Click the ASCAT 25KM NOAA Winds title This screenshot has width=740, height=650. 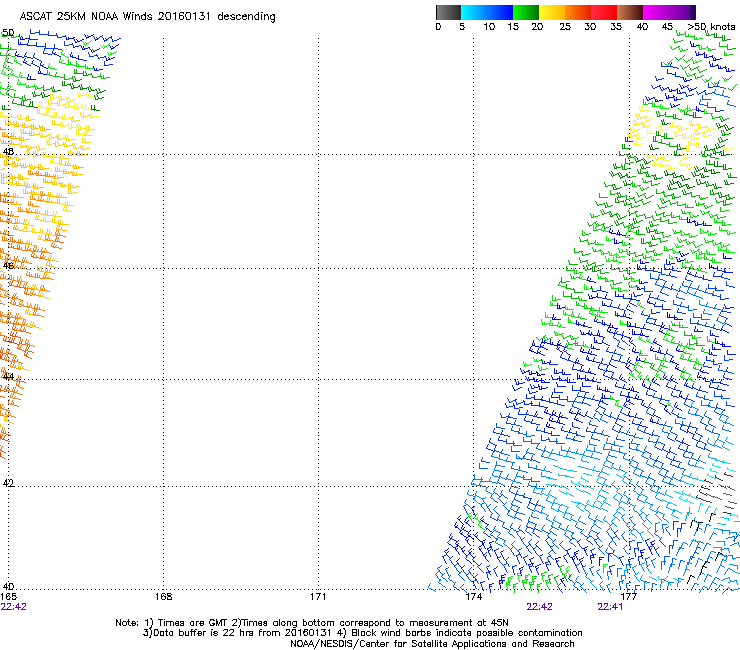[x=147, y=17]
